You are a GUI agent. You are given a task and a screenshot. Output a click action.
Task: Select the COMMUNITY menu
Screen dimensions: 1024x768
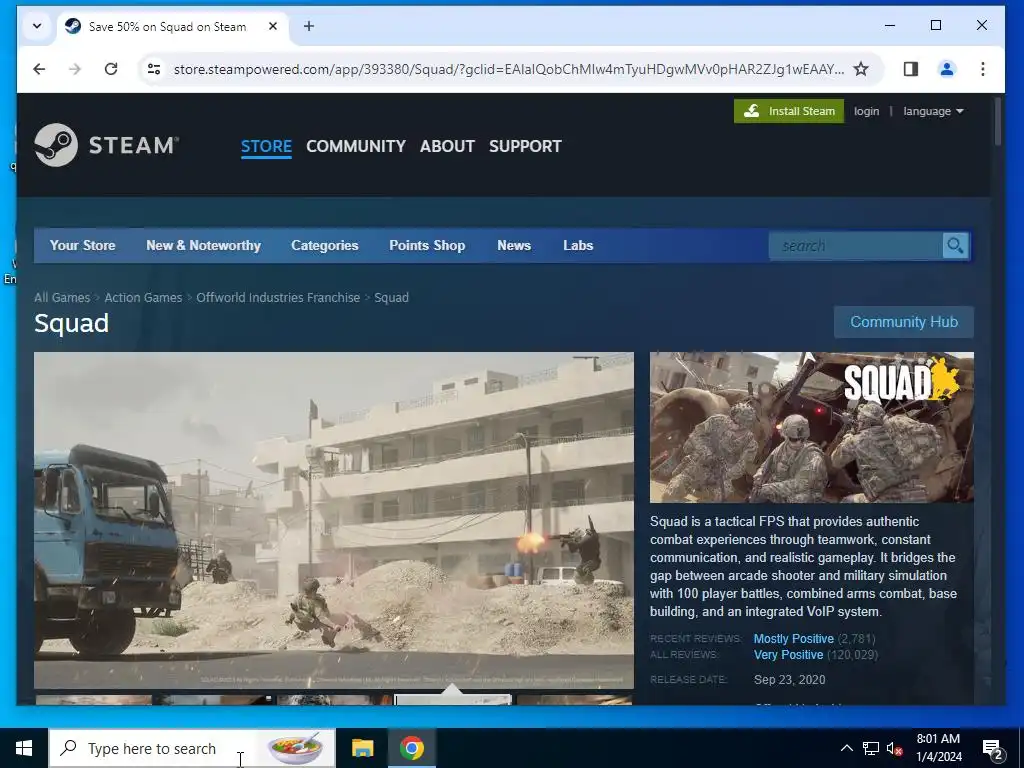point(356,146)
